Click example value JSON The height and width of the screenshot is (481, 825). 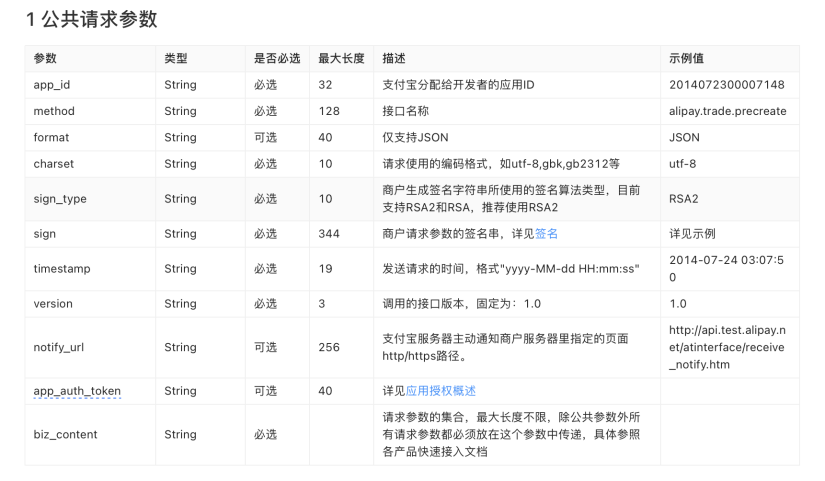pos(685,137)
